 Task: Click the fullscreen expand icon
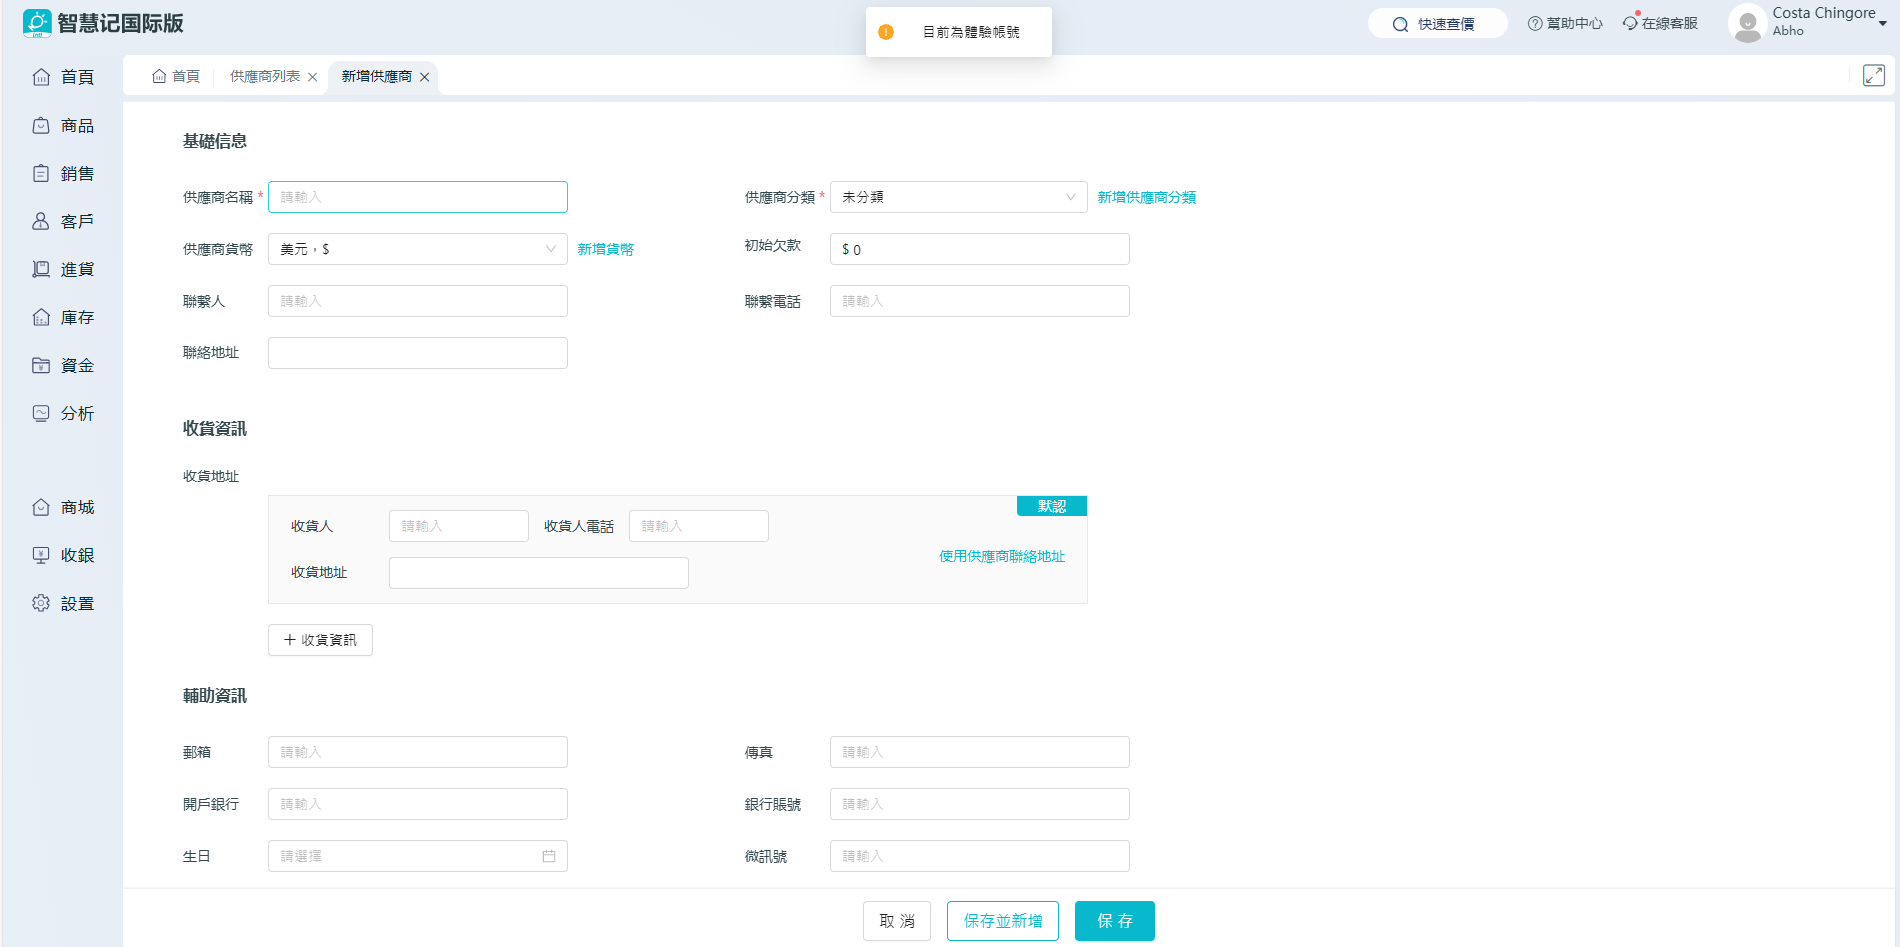1873,76
